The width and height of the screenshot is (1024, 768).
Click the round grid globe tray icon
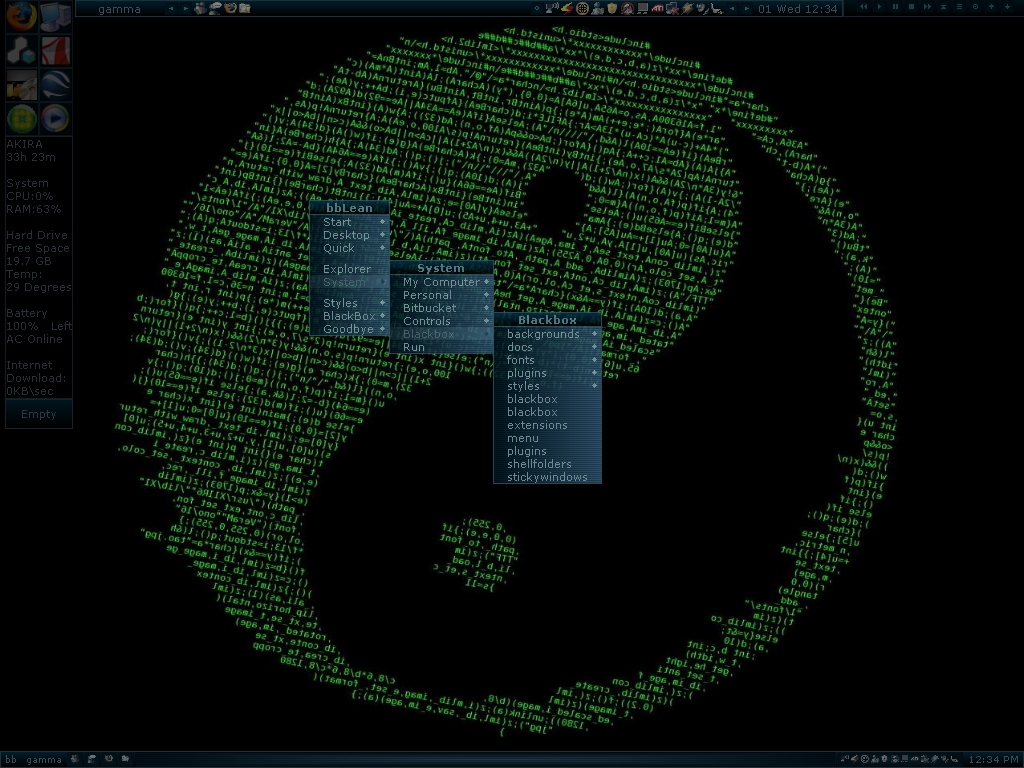[x=582, y=8]
